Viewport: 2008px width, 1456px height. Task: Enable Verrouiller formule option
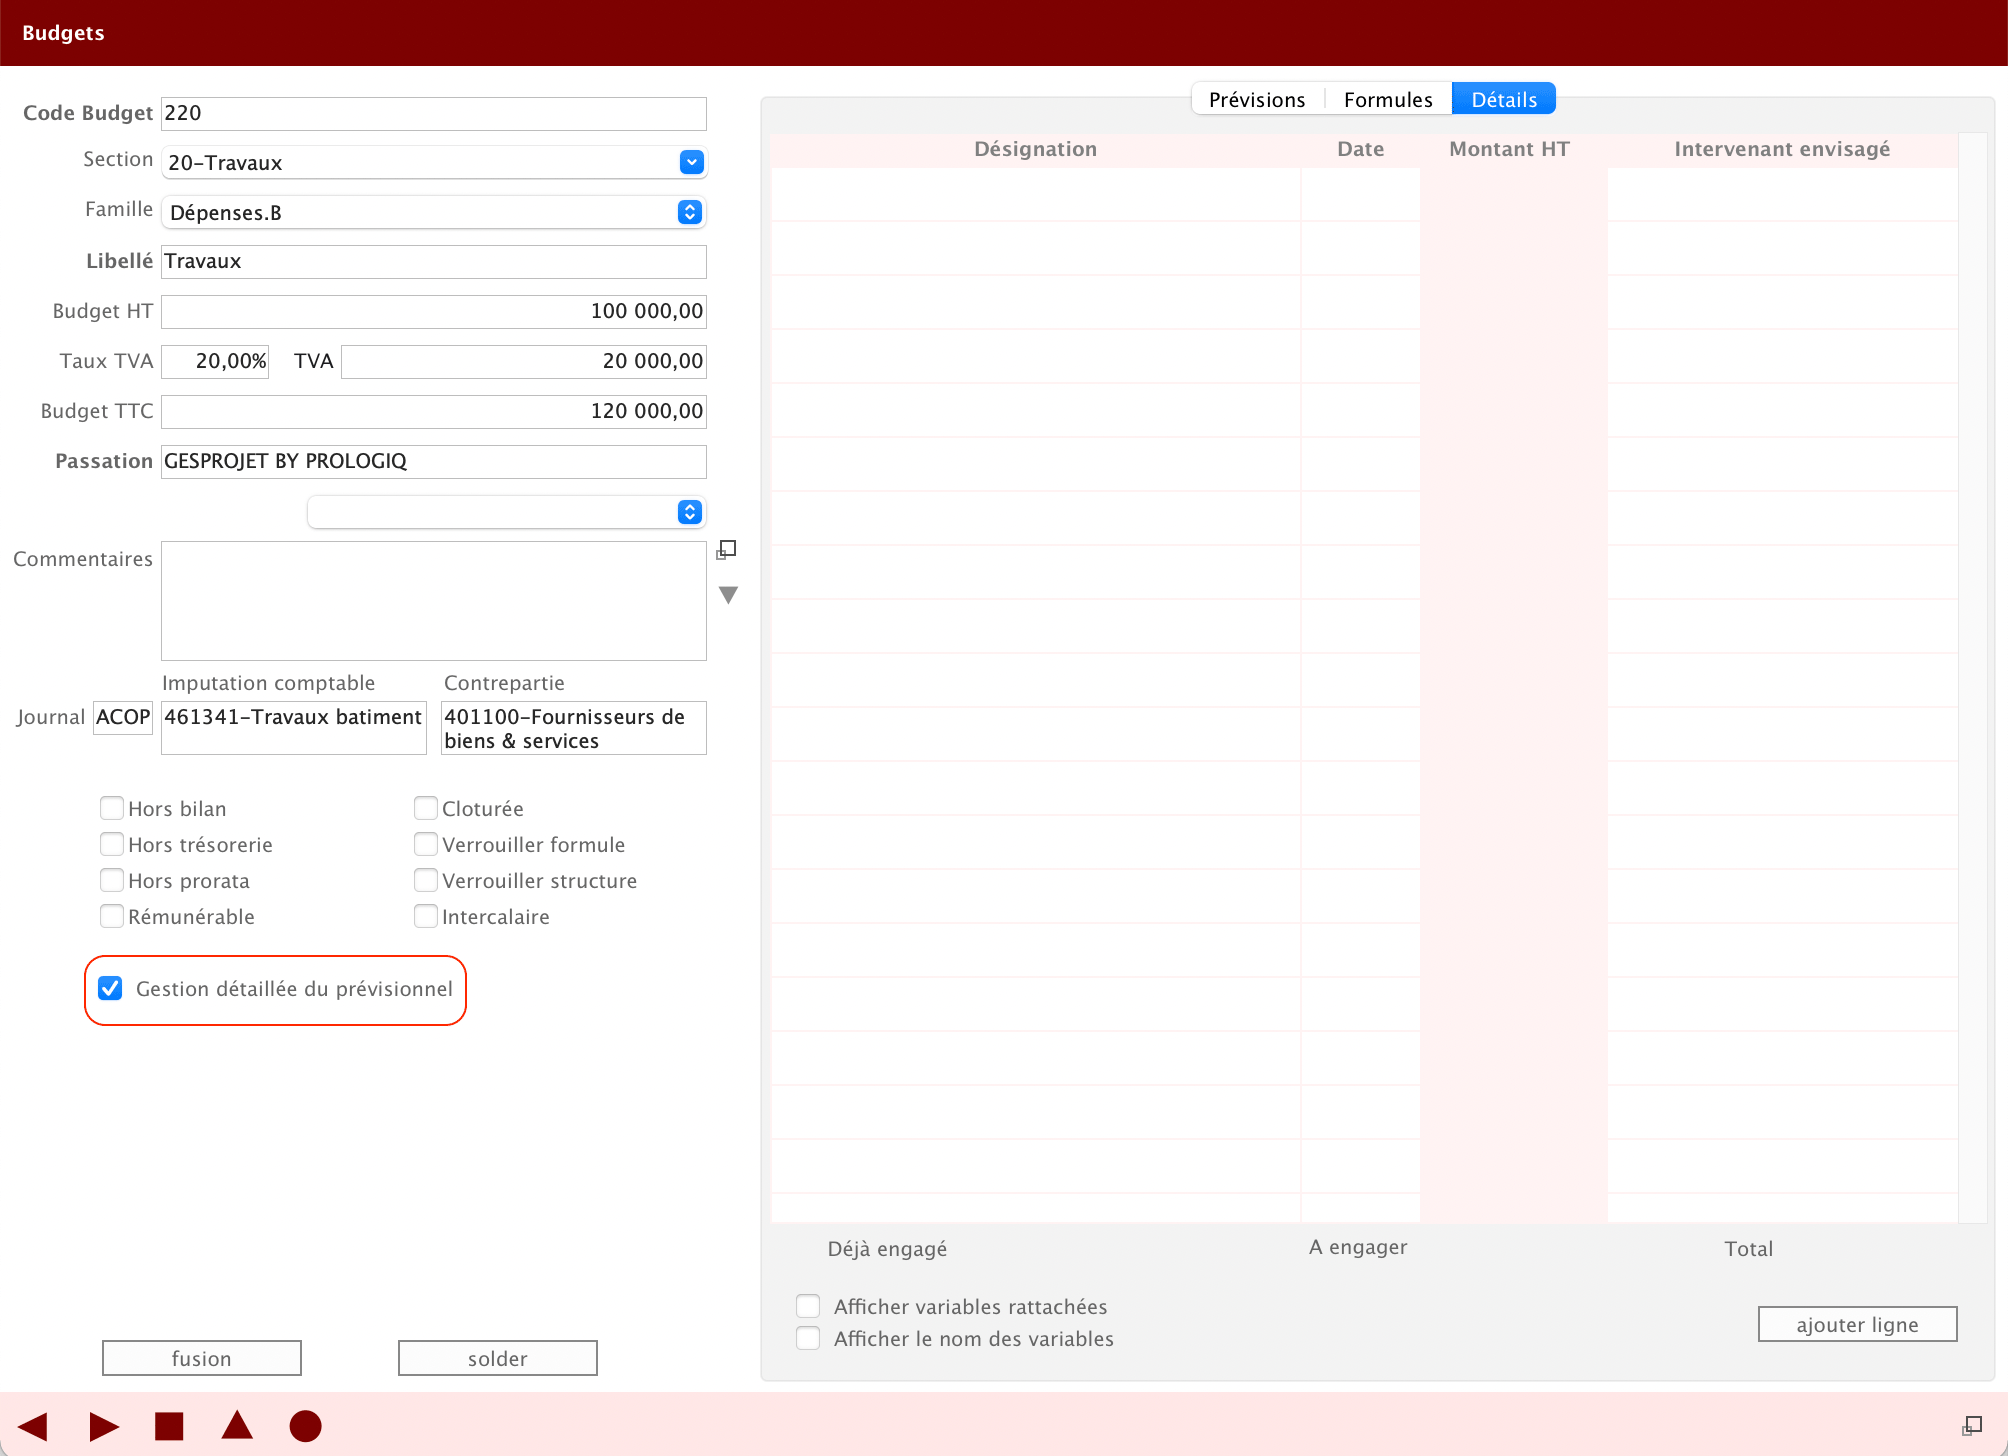[426, 844]
